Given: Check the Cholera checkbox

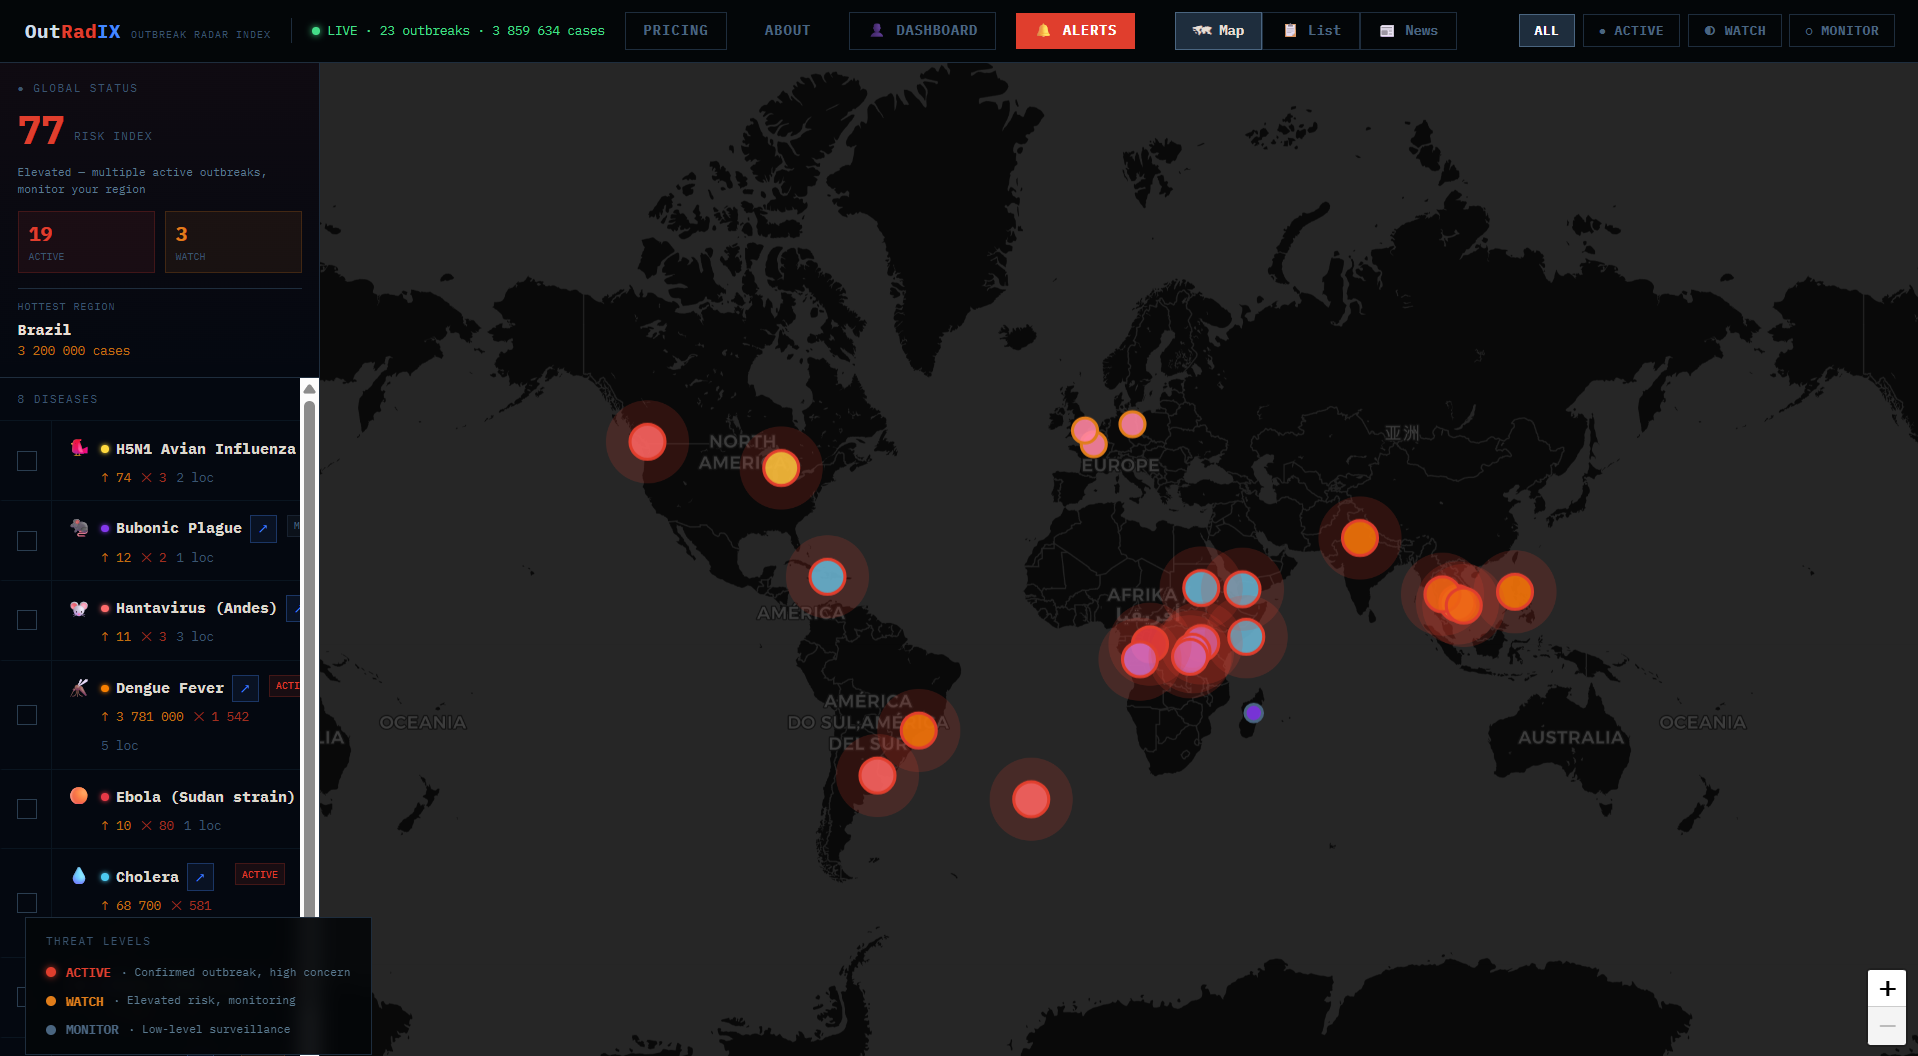Looking at the screenshot, I should click(27, 903).
